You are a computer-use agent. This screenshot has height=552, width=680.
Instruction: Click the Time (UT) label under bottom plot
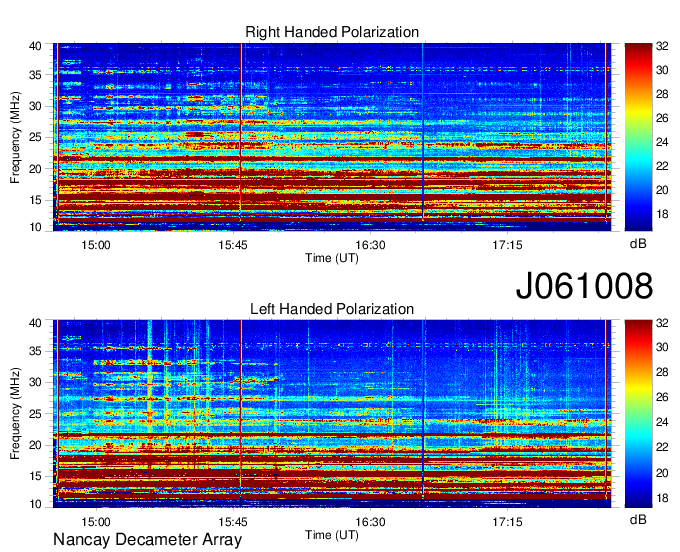point(332,535)
